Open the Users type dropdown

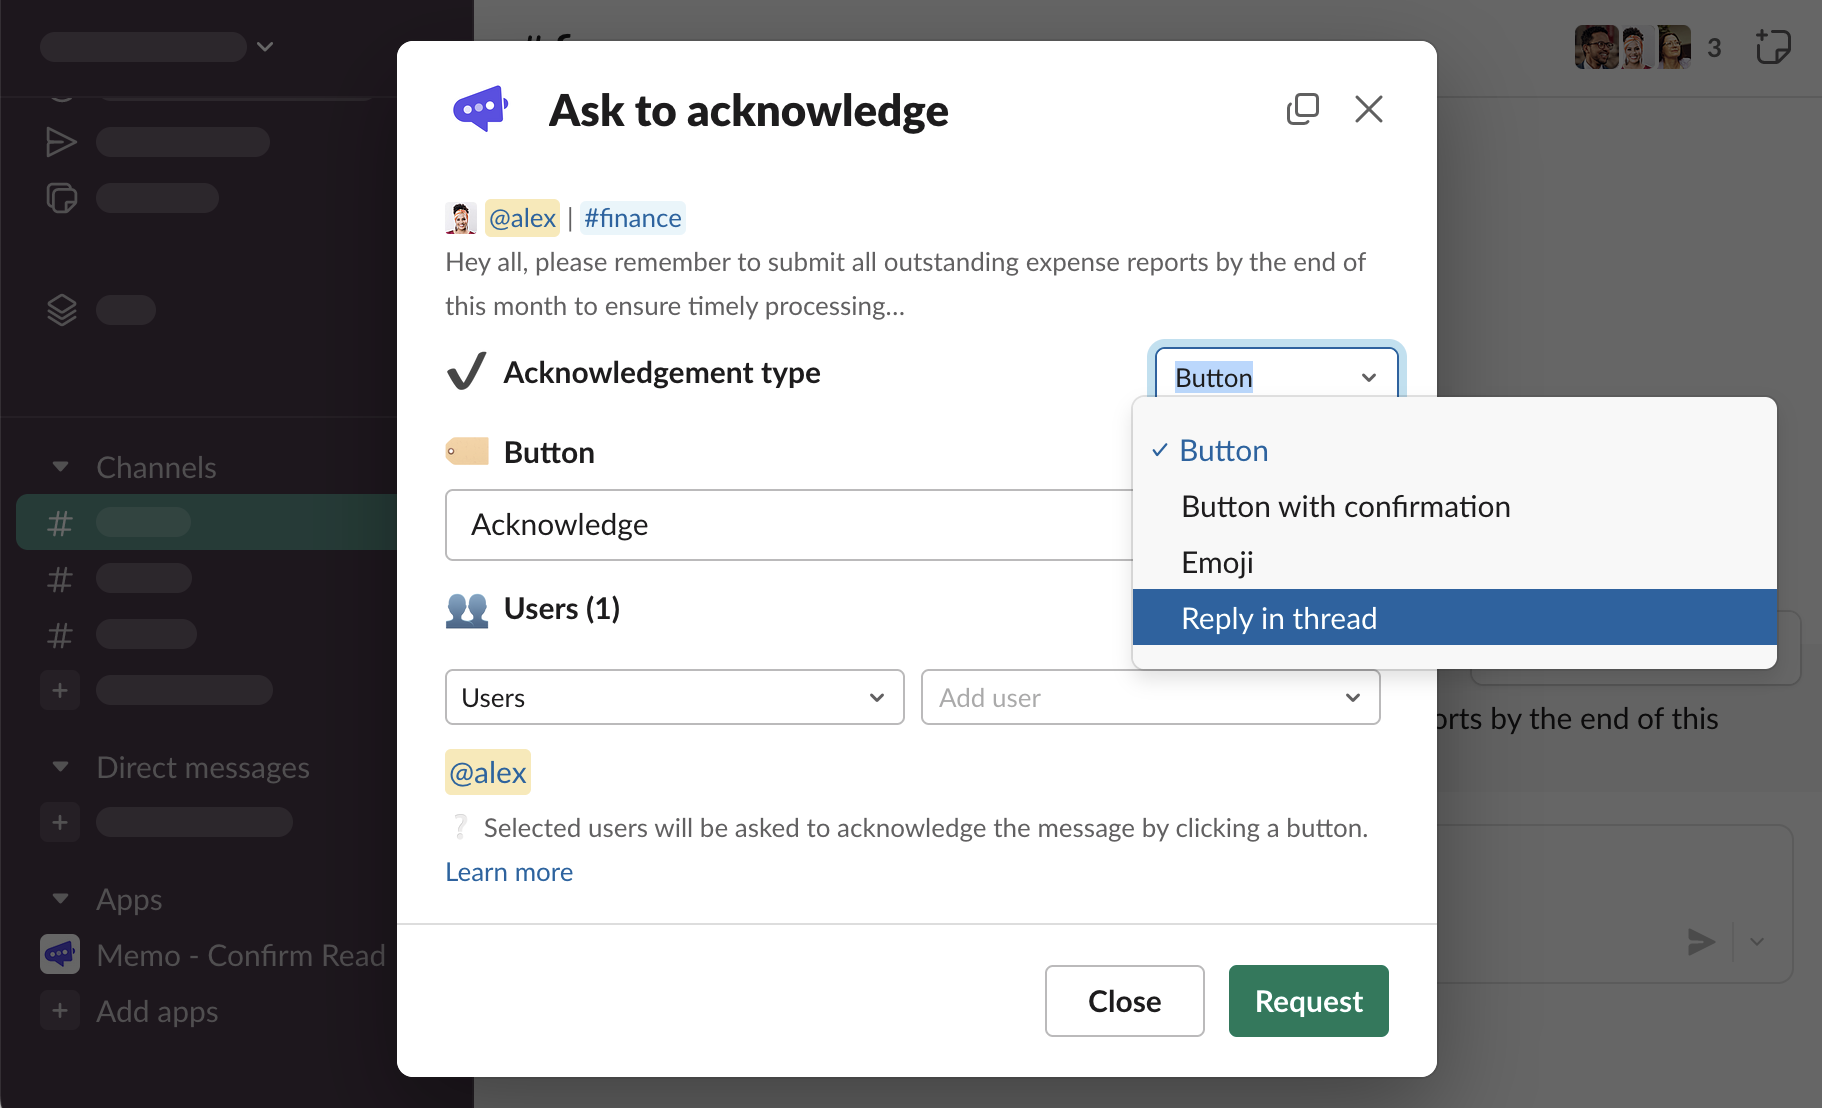(674, 697)
